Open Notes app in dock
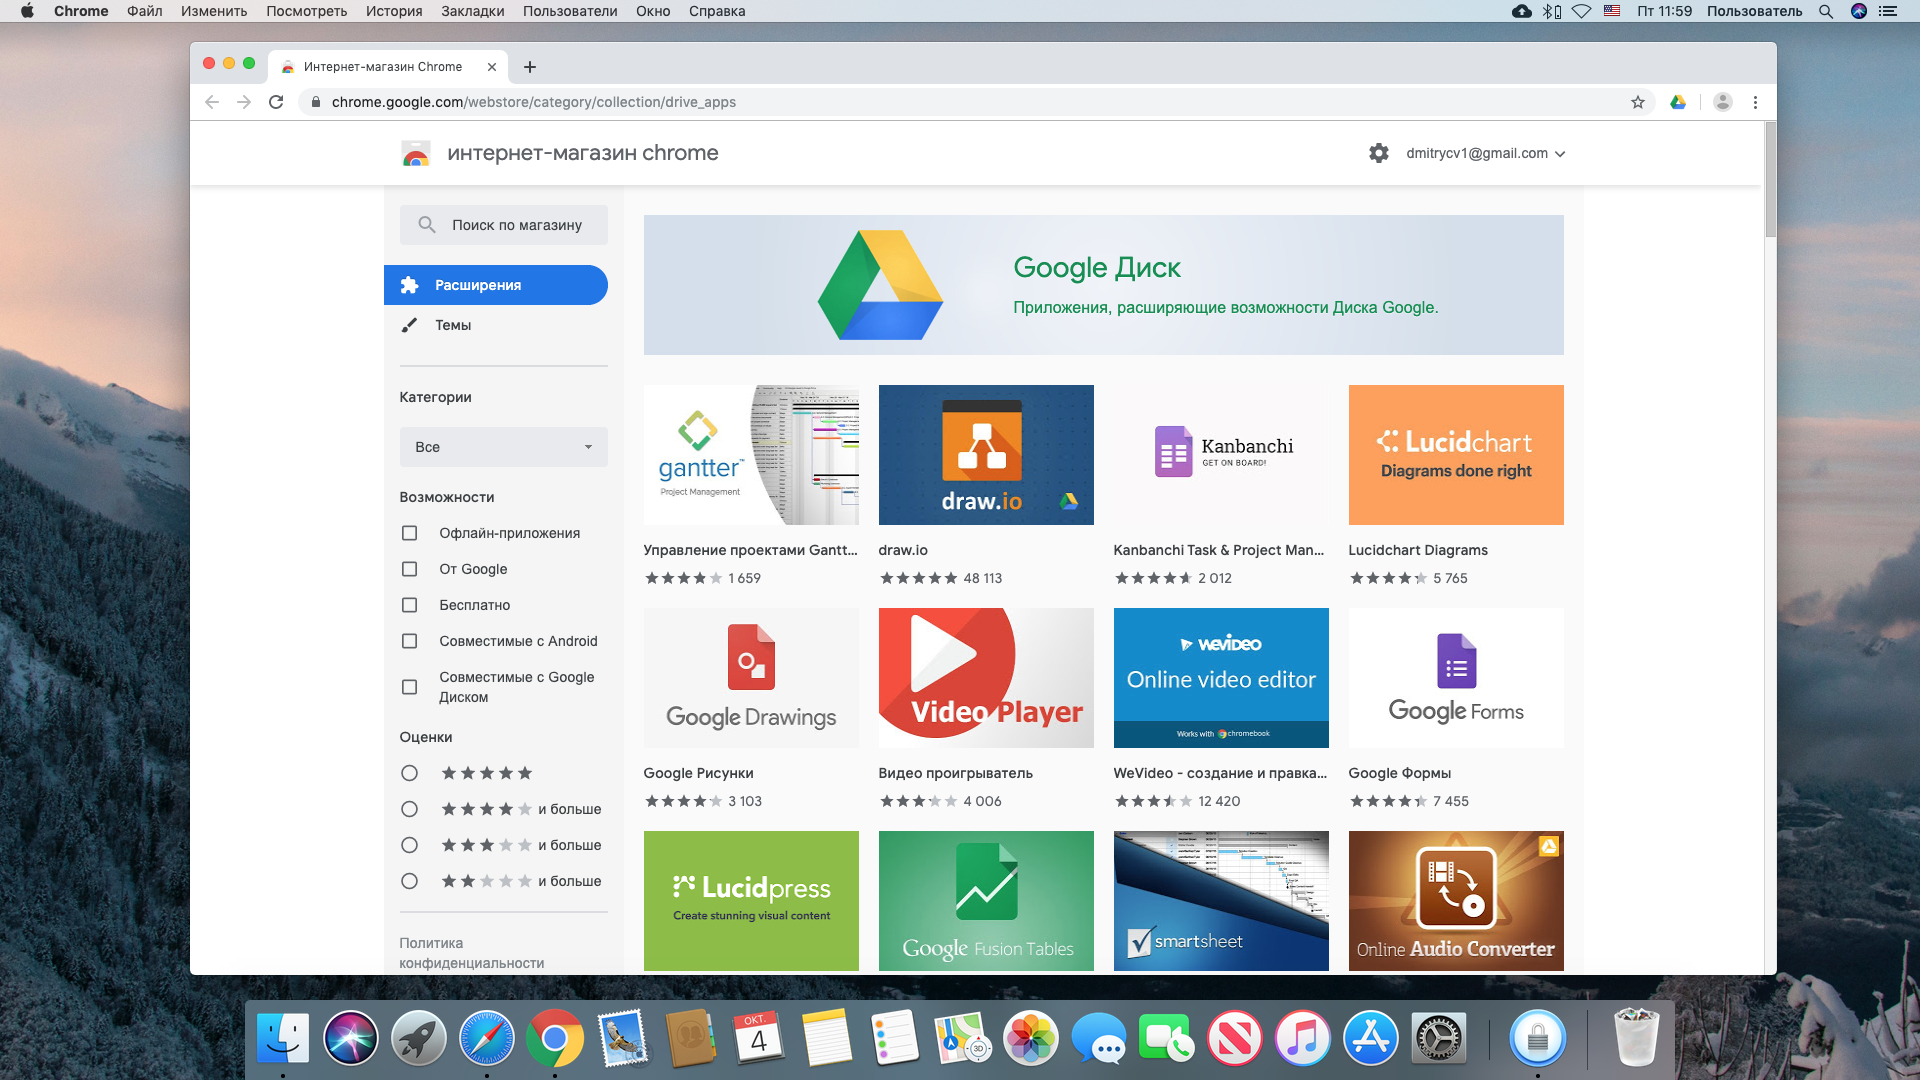 tap(827, 1038)
